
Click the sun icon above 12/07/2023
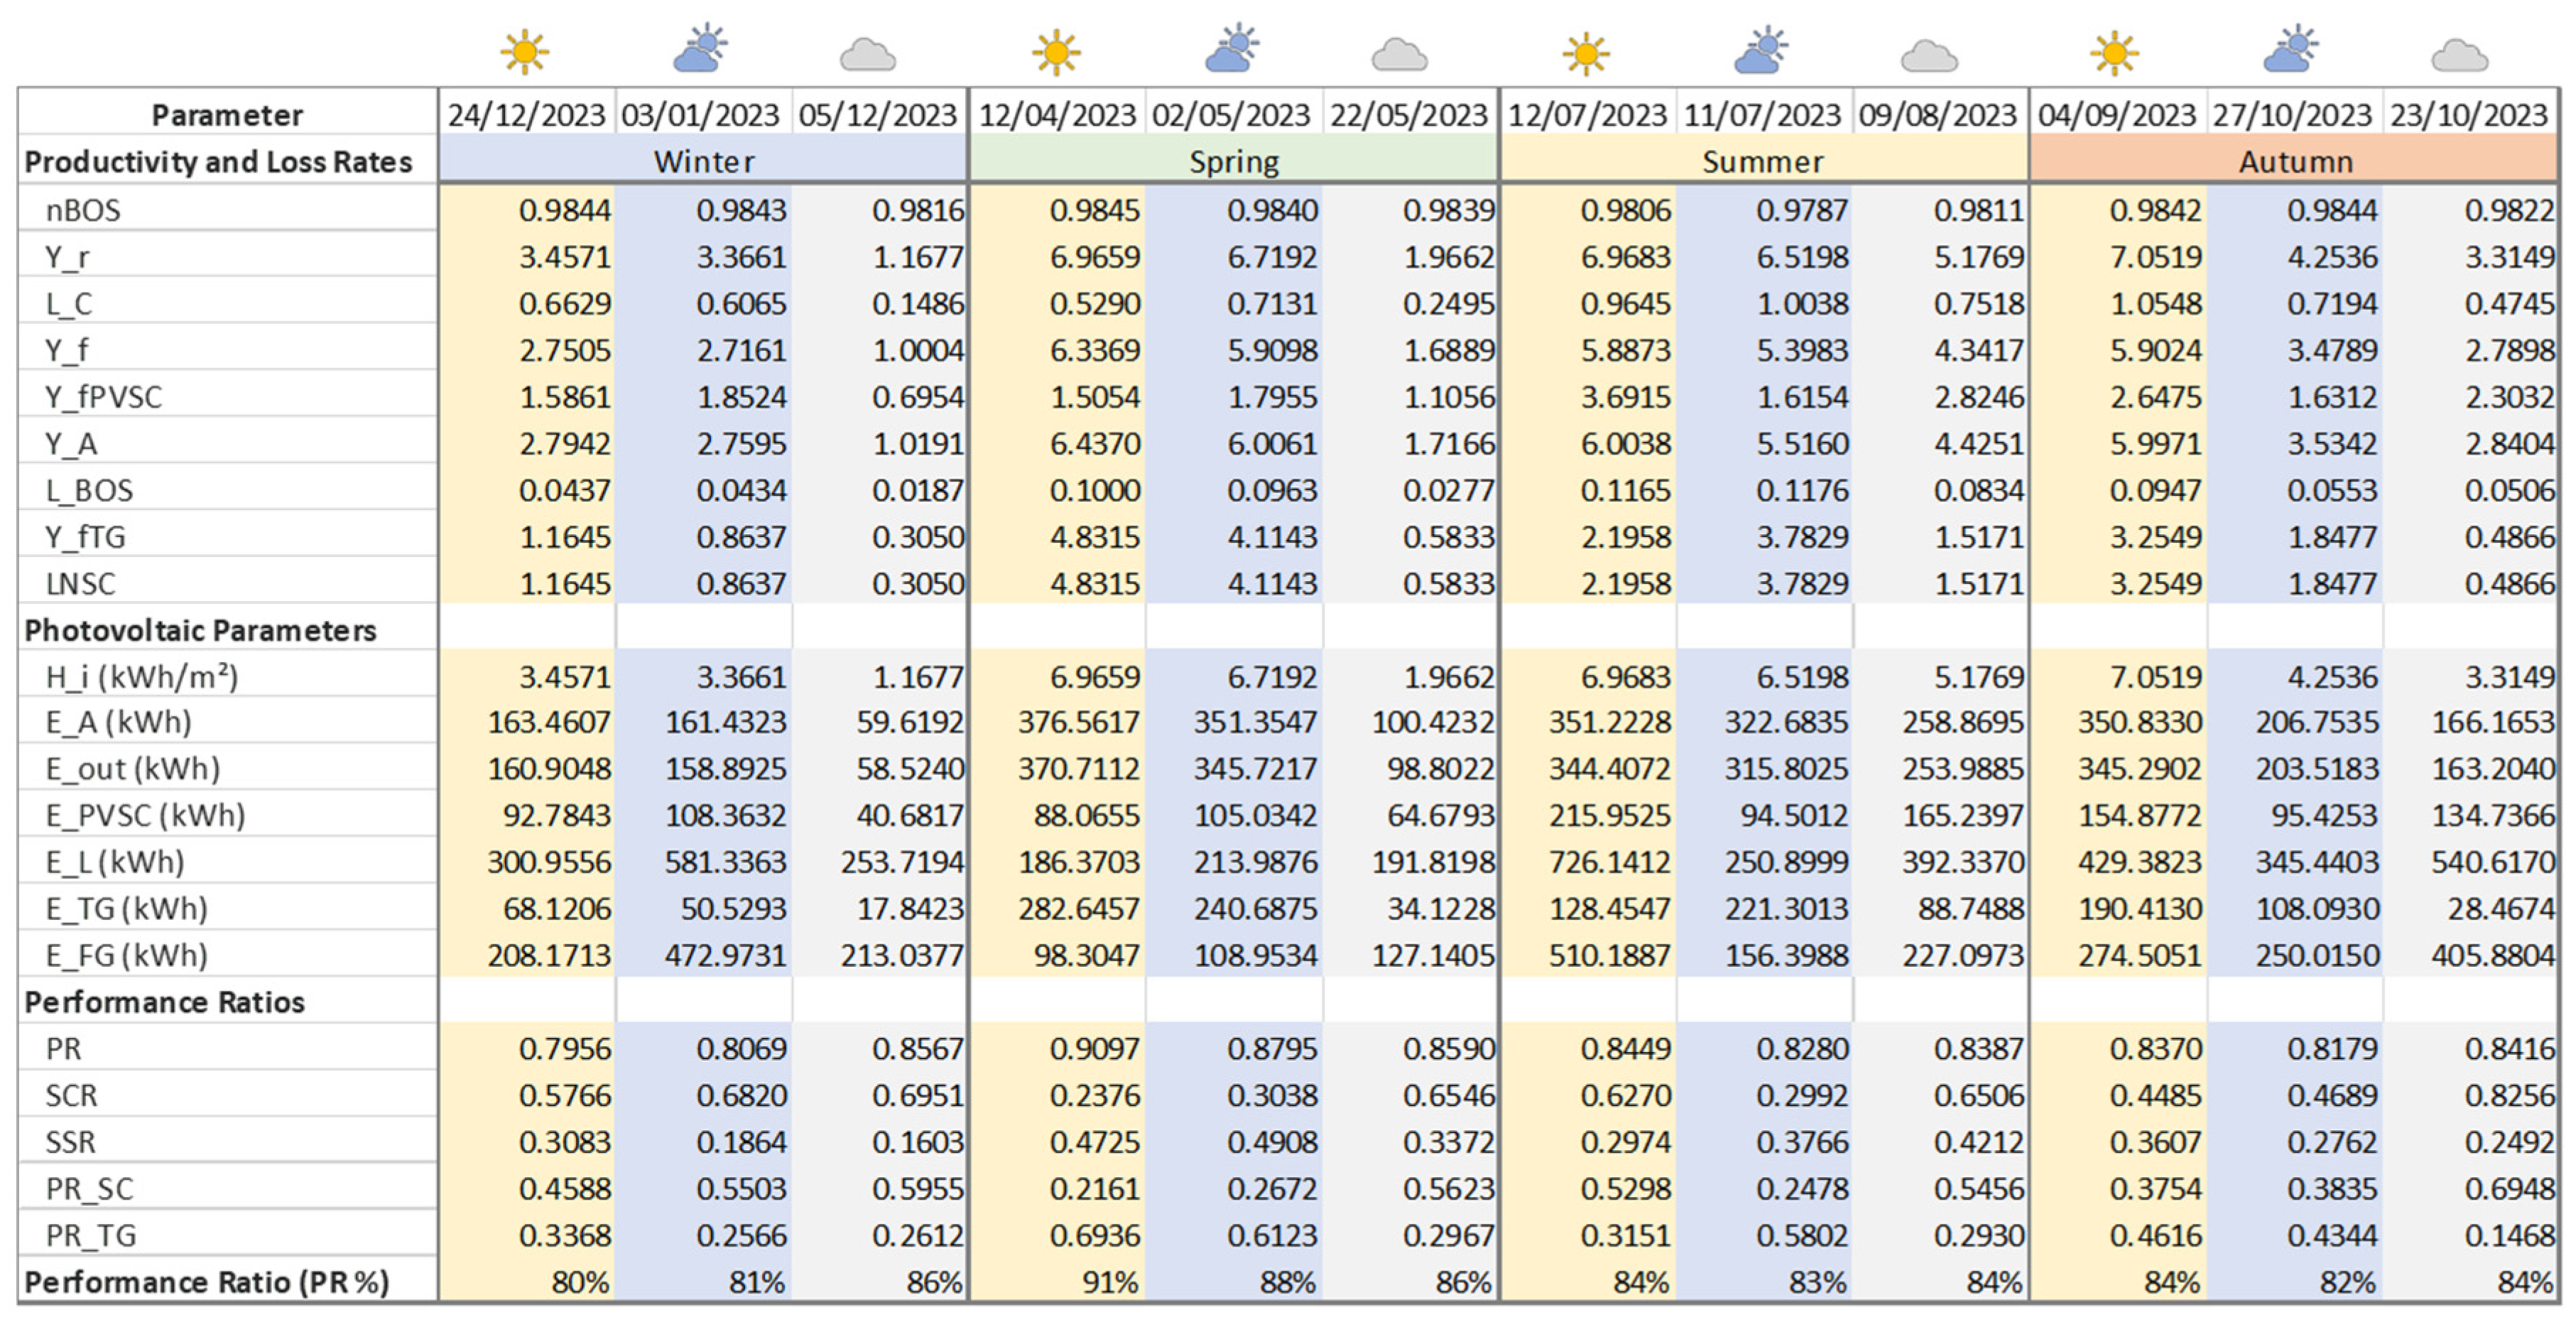point(1586,52)
